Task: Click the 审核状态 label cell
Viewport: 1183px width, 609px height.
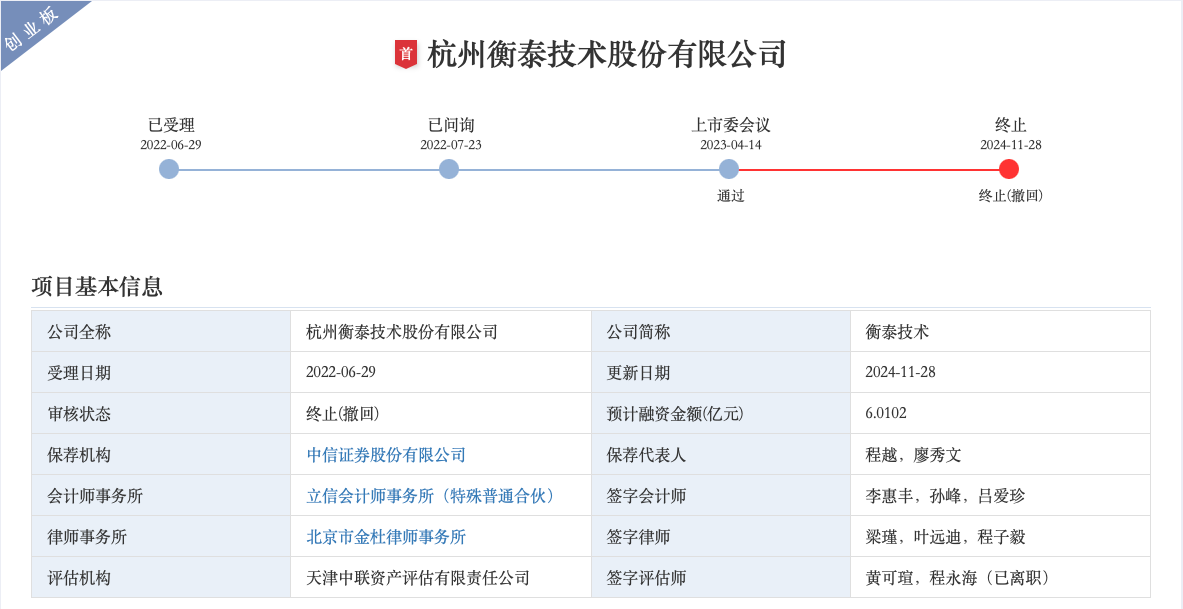Action: click(x=161, y=413)
